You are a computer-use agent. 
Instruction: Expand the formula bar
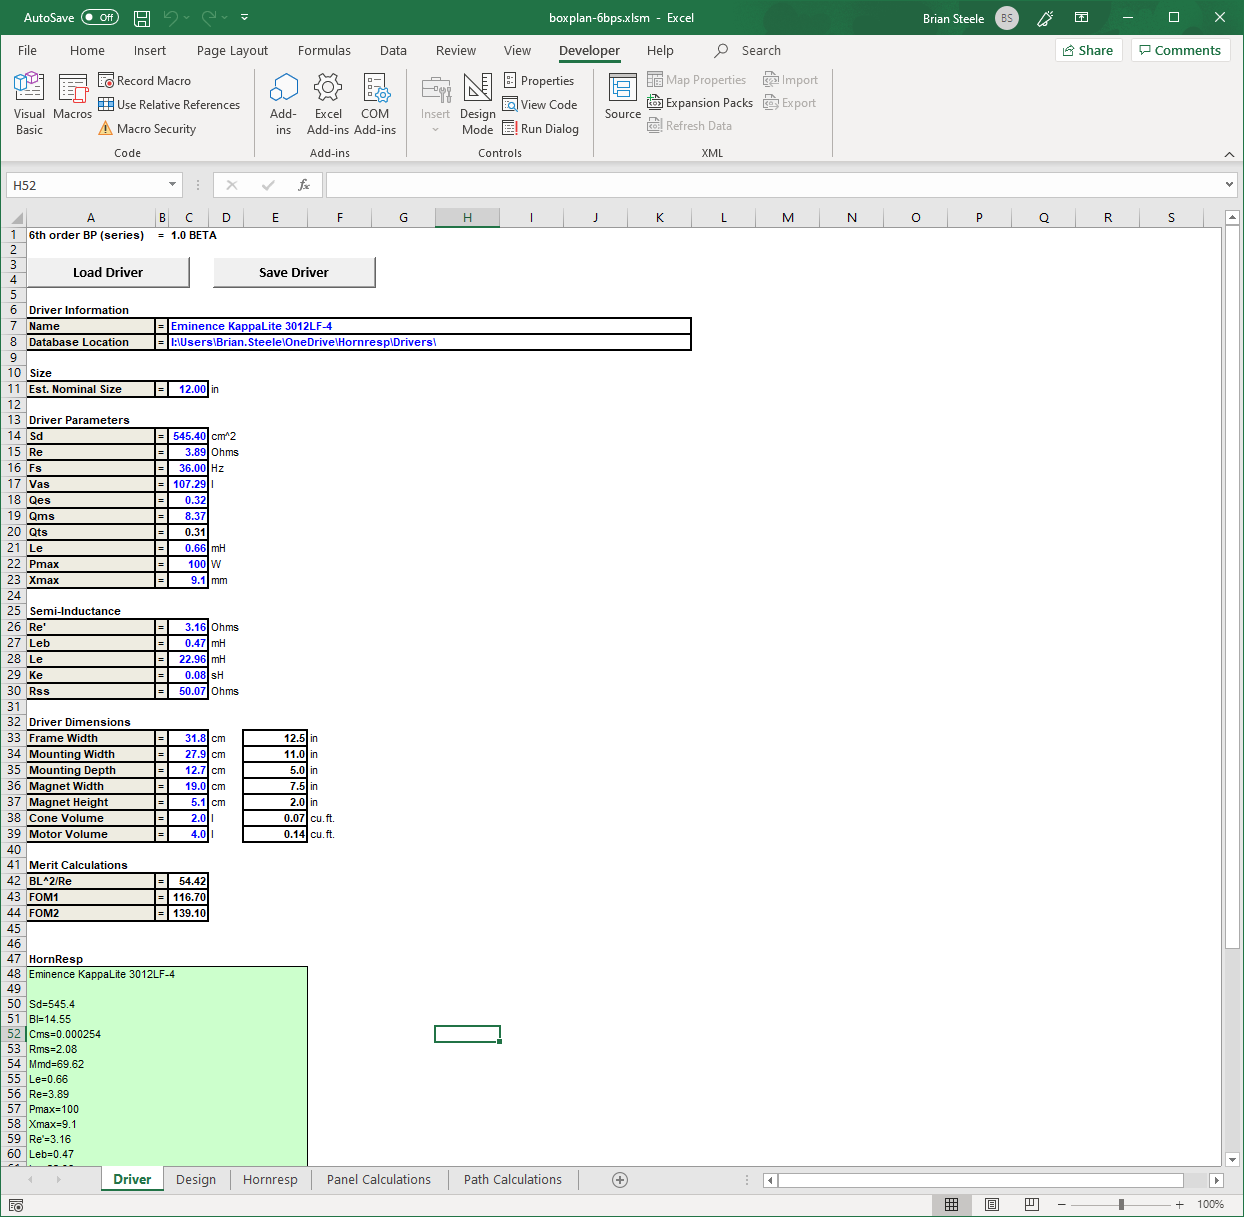point(1229,185)
